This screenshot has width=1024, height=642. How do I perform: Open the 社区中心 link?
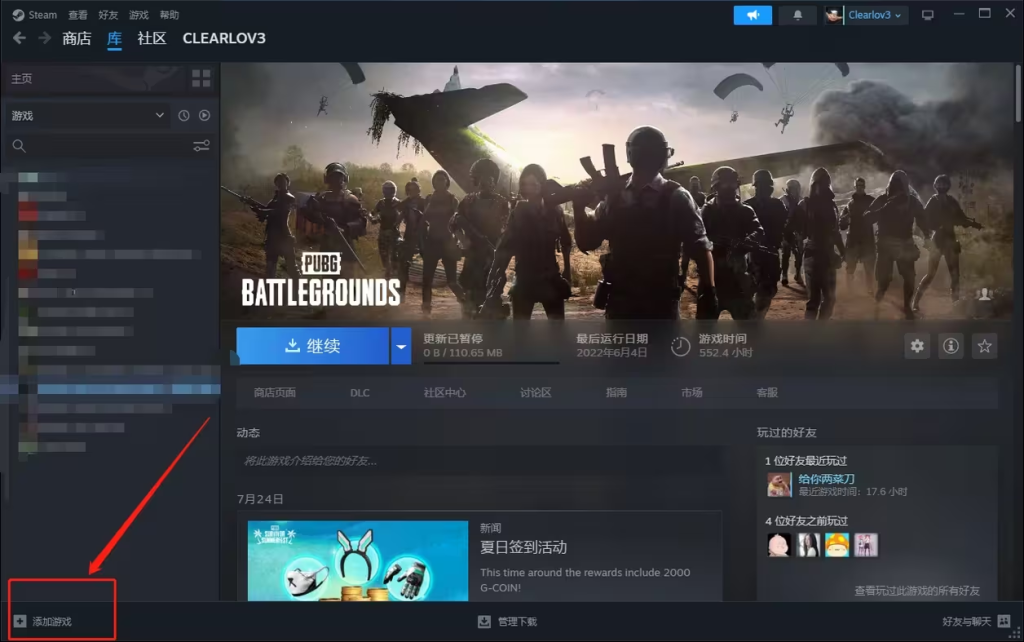[x=445, y=393]
